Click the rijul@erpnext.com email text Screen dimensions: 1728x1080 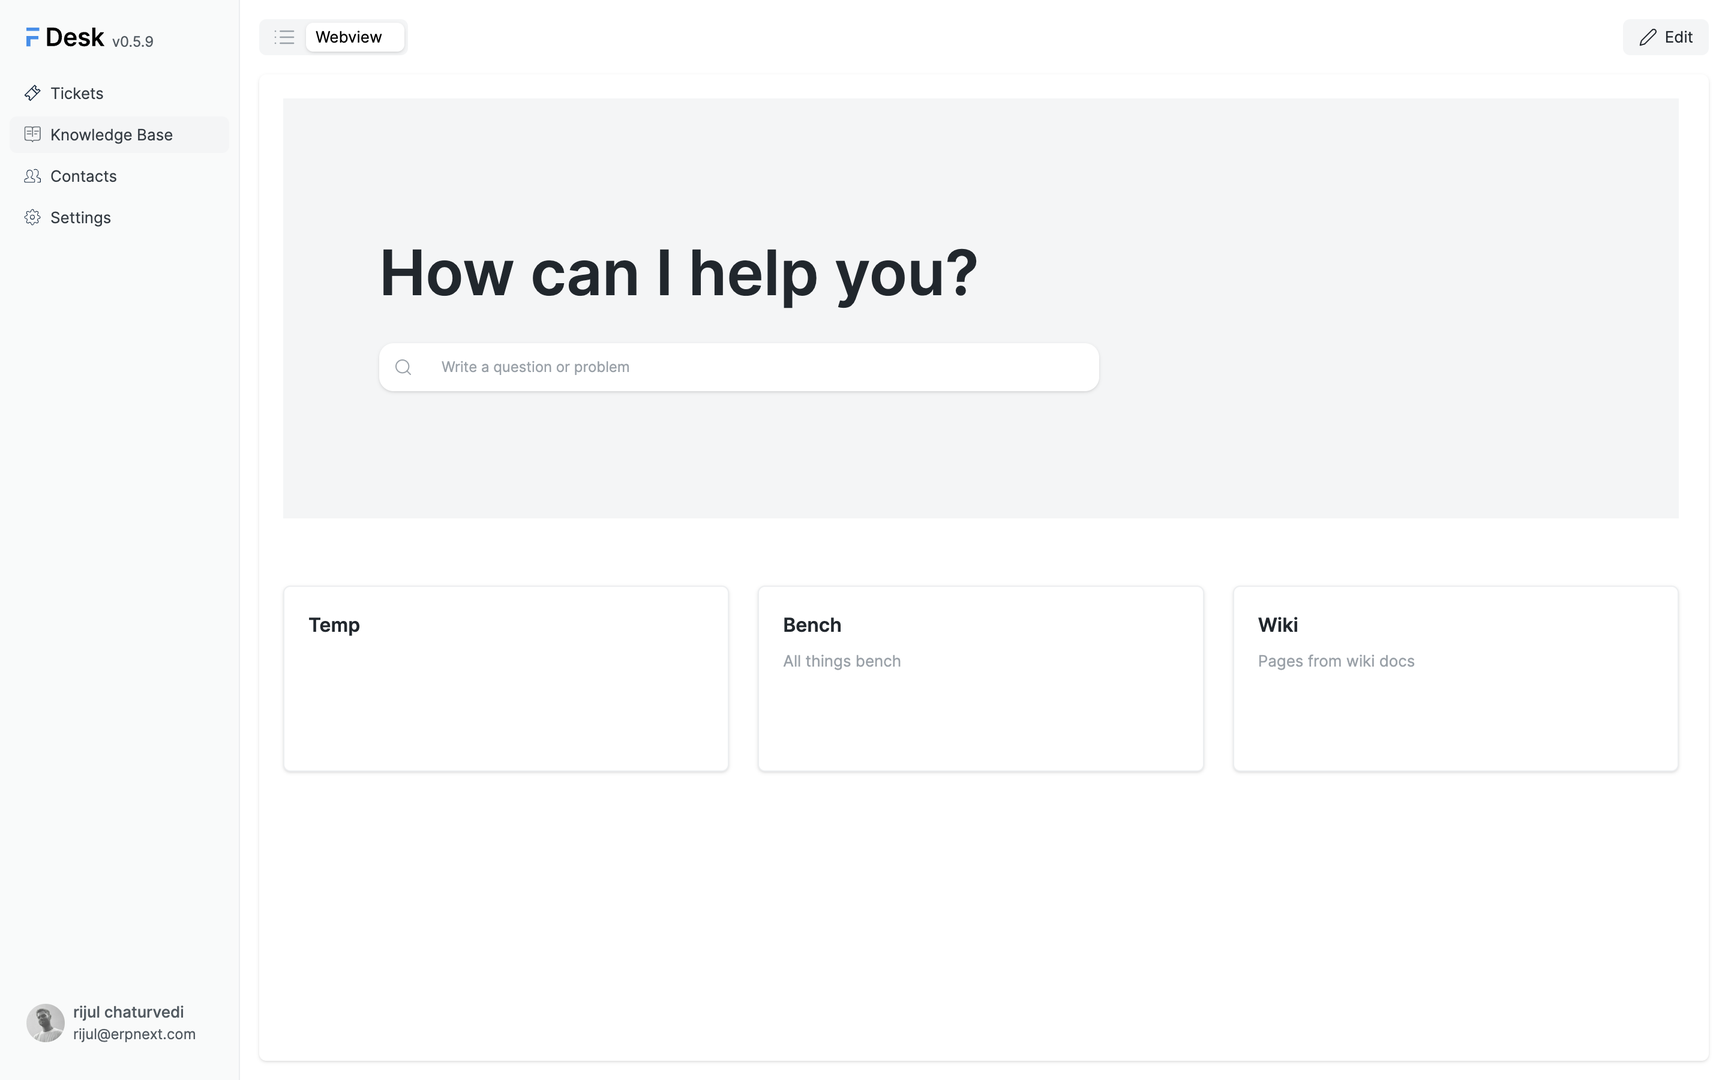(134, 1034)
